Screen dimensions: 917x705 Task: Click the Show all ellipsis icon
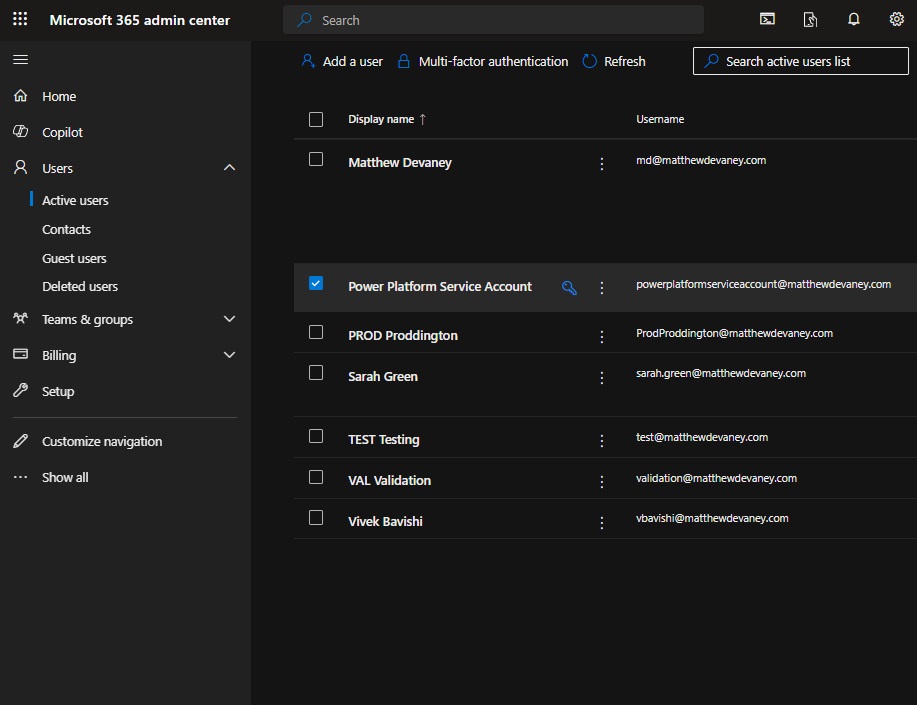tap(20, 477)
